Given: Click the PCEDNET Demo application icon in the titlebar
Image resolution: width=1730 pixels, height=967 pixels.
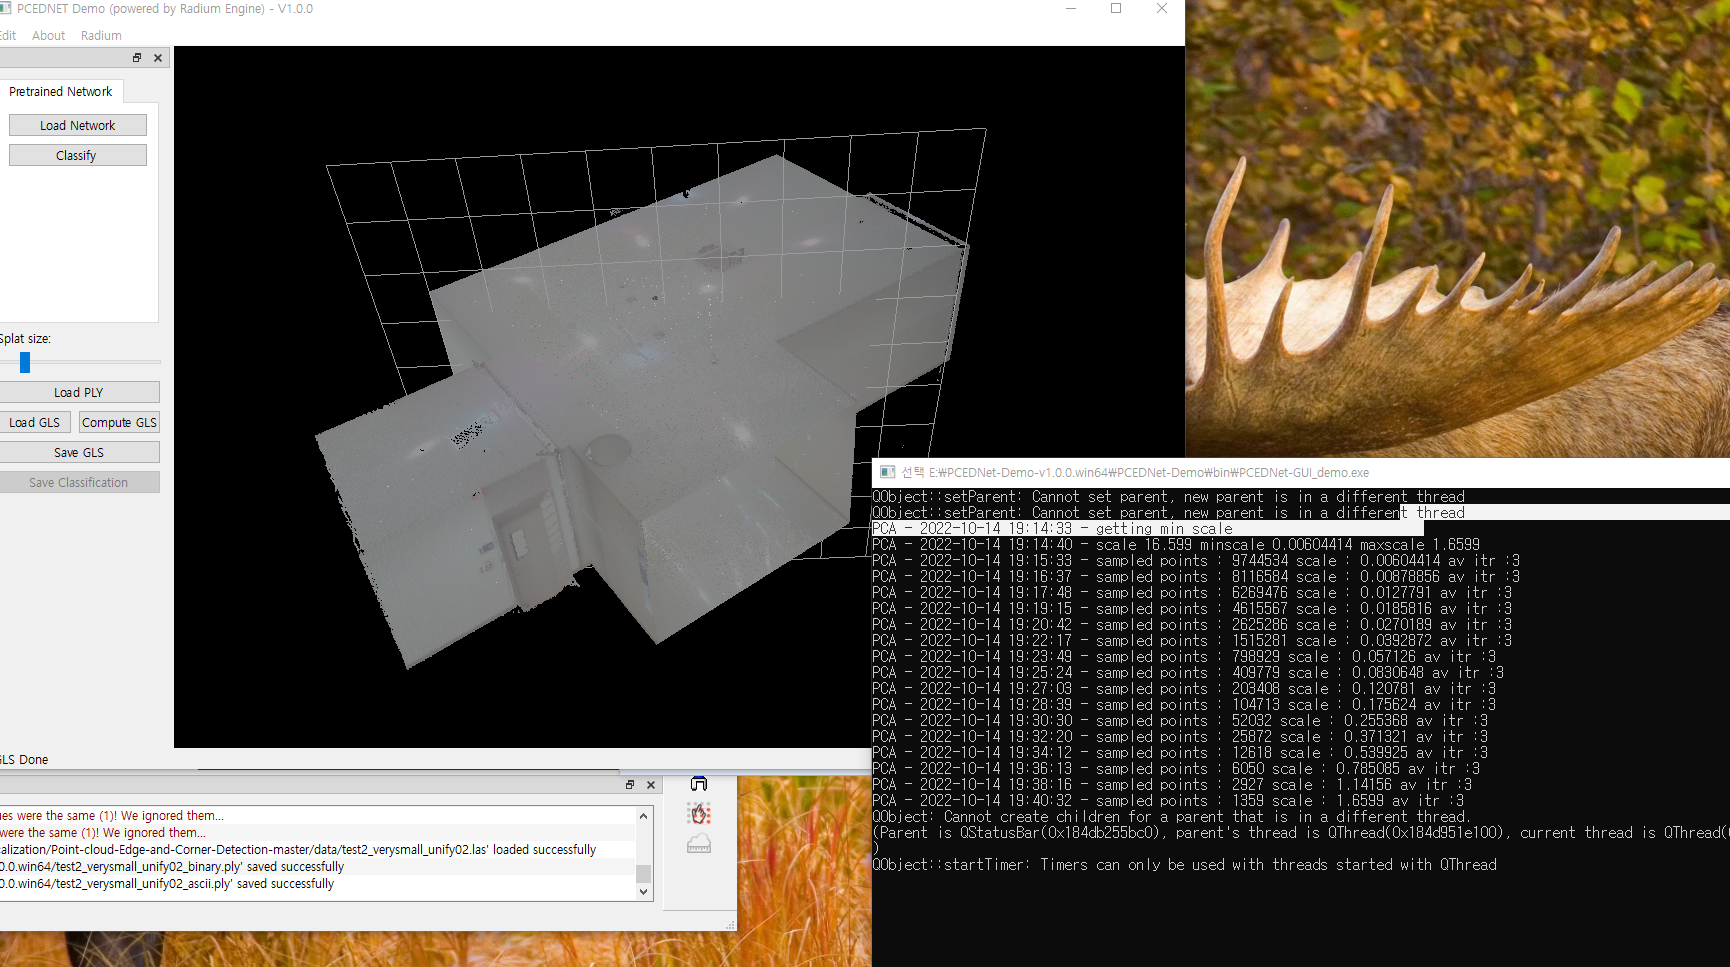Looking at the screenshot, I should pyautogui.click(x=6, y=8).
